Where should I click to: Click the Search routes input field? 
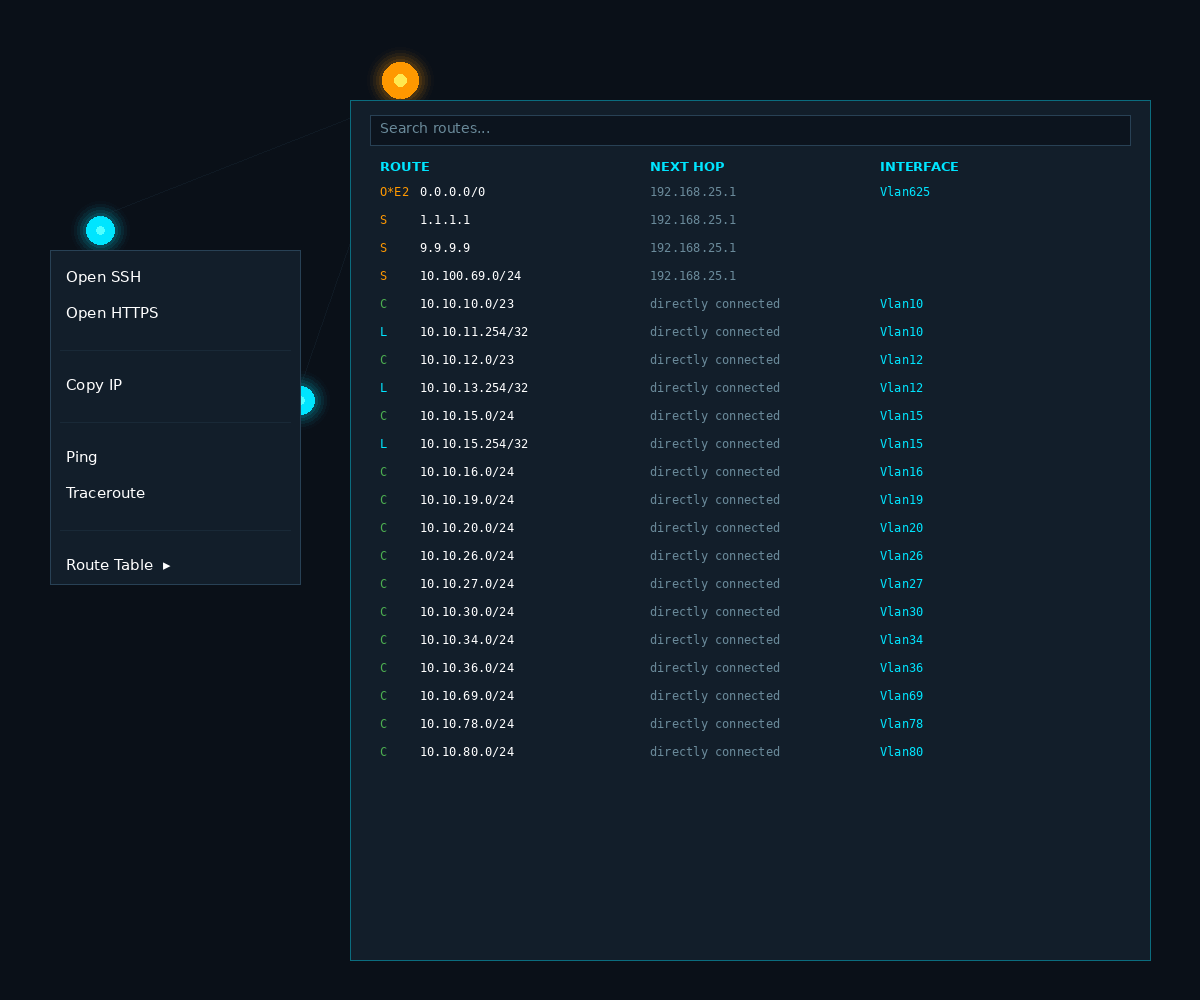(750, 130)
